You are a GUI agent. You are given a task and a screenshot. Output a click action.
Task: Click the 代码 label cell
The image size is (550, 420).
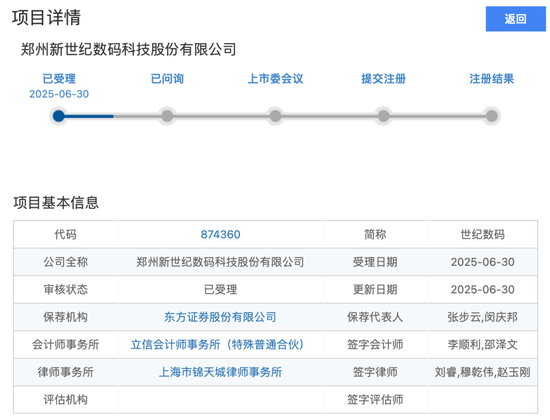pyautogui.click(x=66, y=234)
